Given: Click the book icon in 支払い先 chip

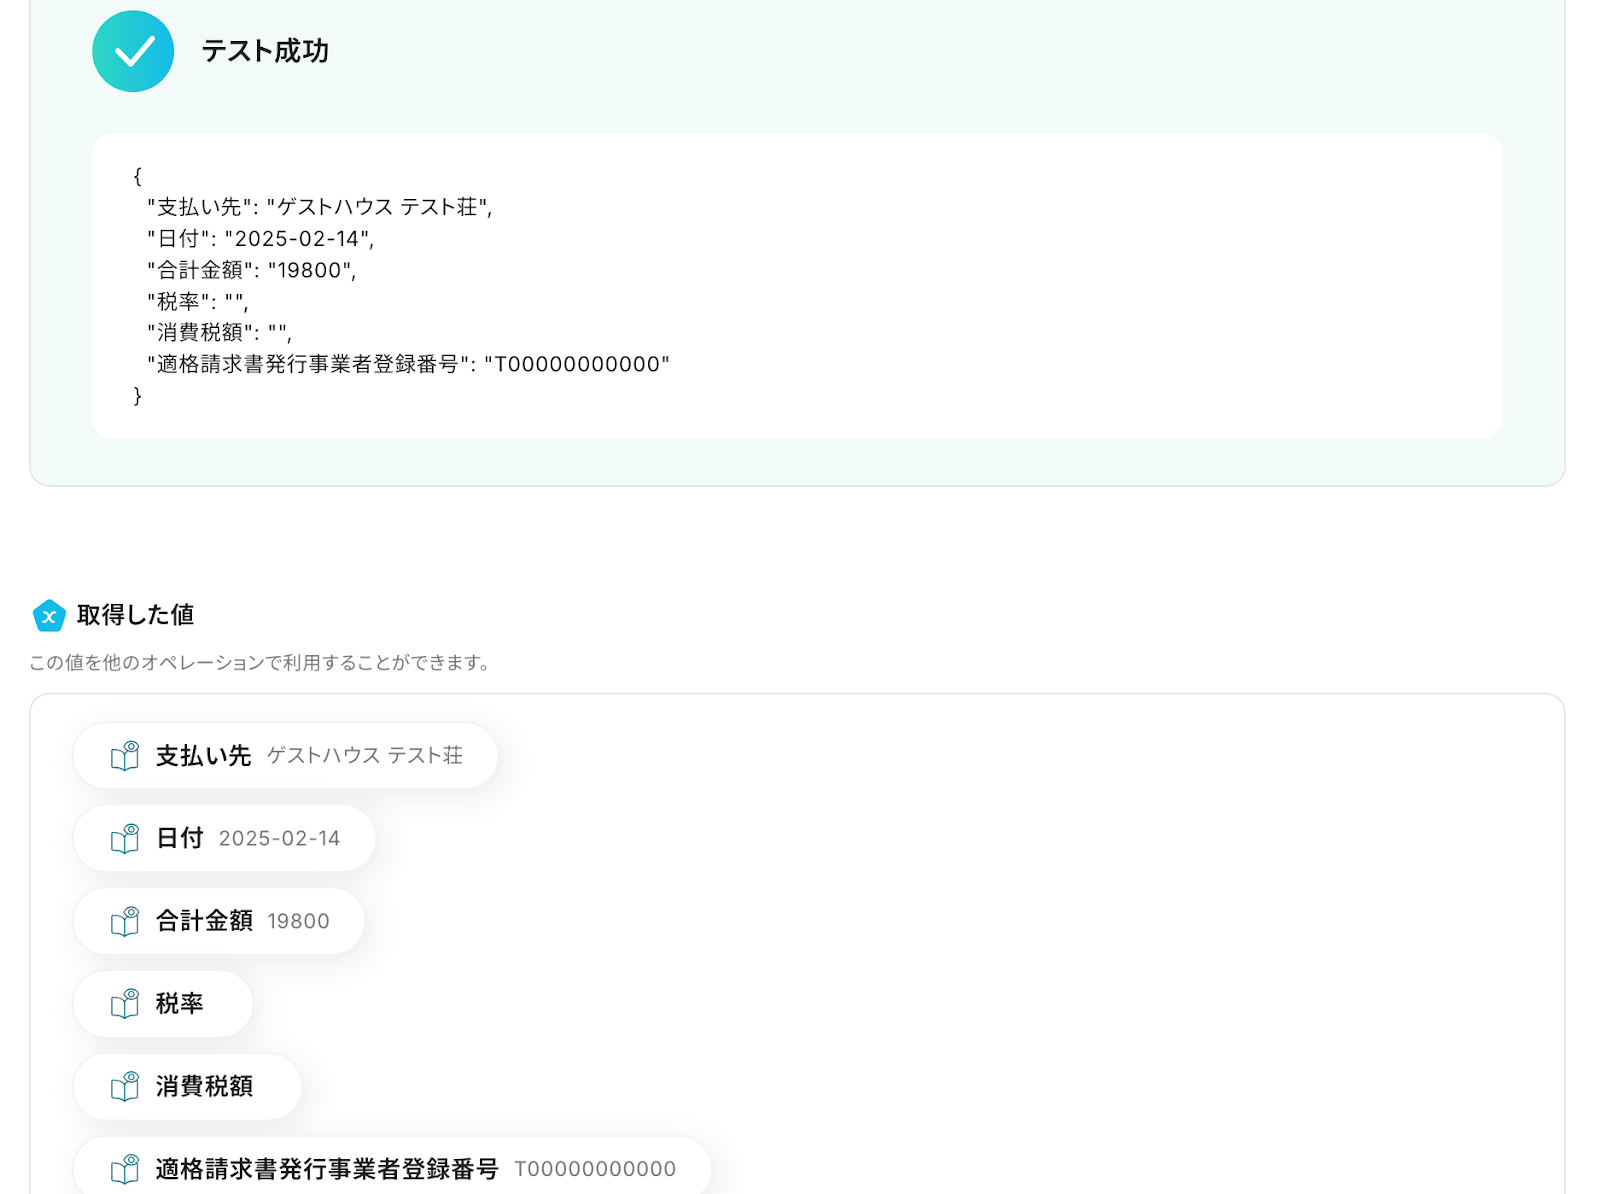Looking at the screenshot, I should [125, 756].
